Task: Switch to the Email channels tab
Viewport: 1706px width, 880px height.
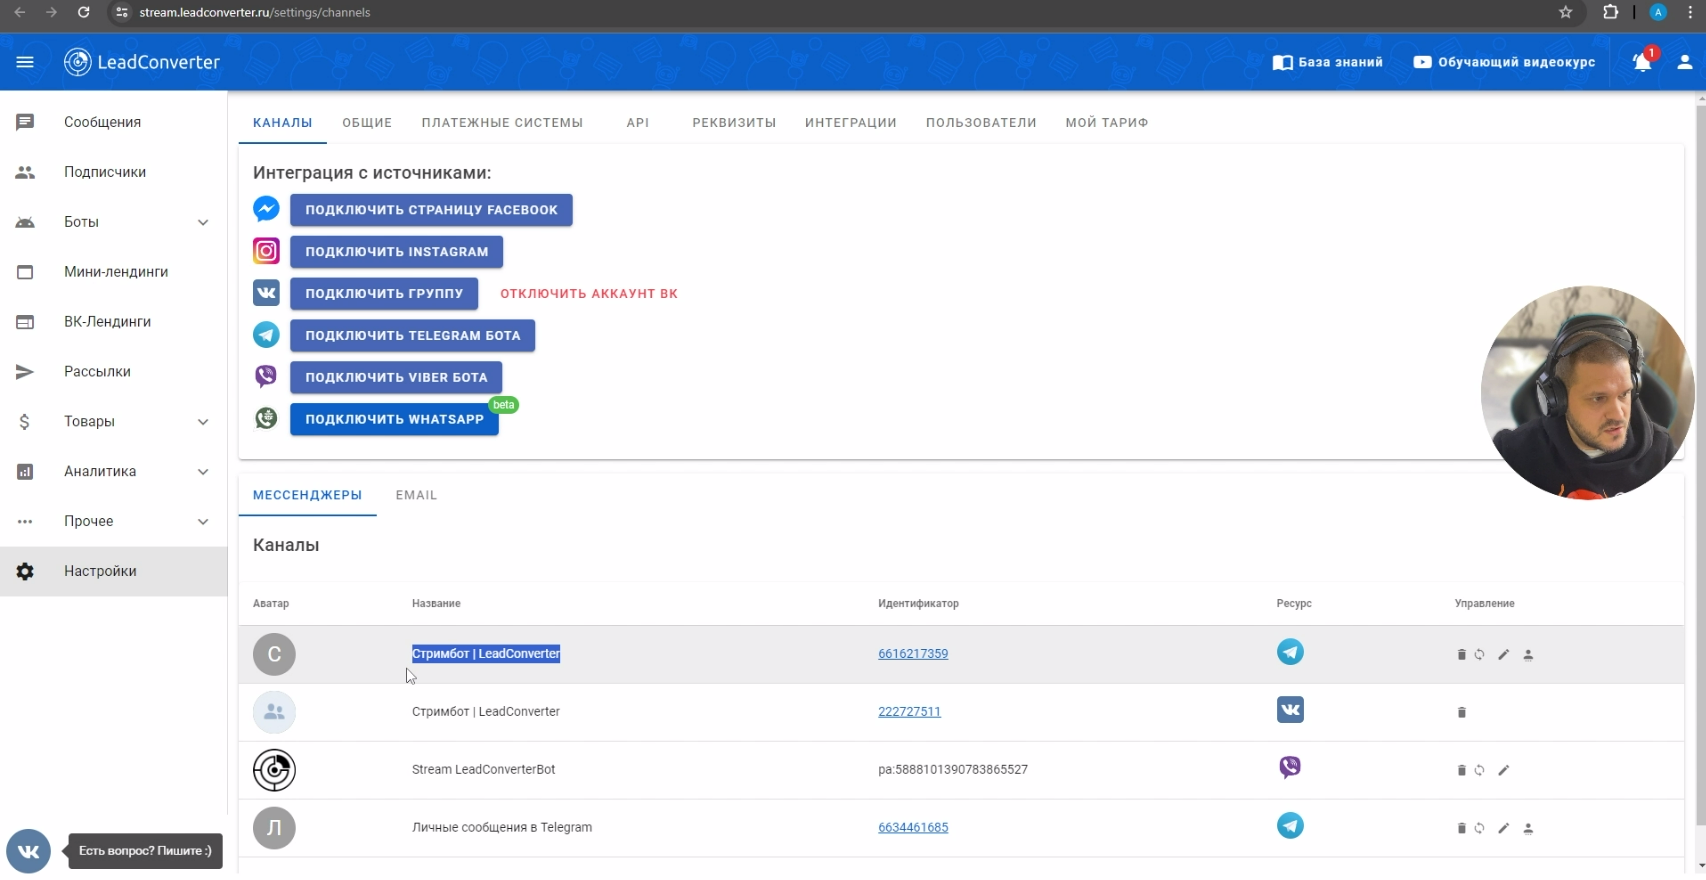Action: tap(416, 496)
